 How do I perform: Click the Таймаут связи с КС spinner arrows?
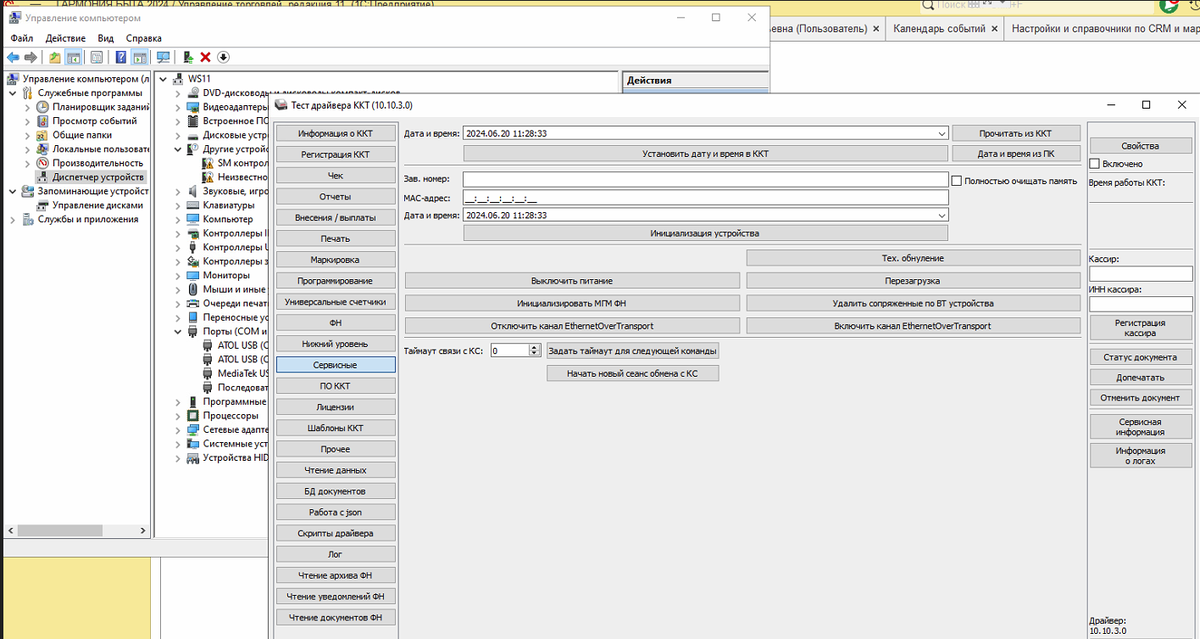(x=535, y=351)
